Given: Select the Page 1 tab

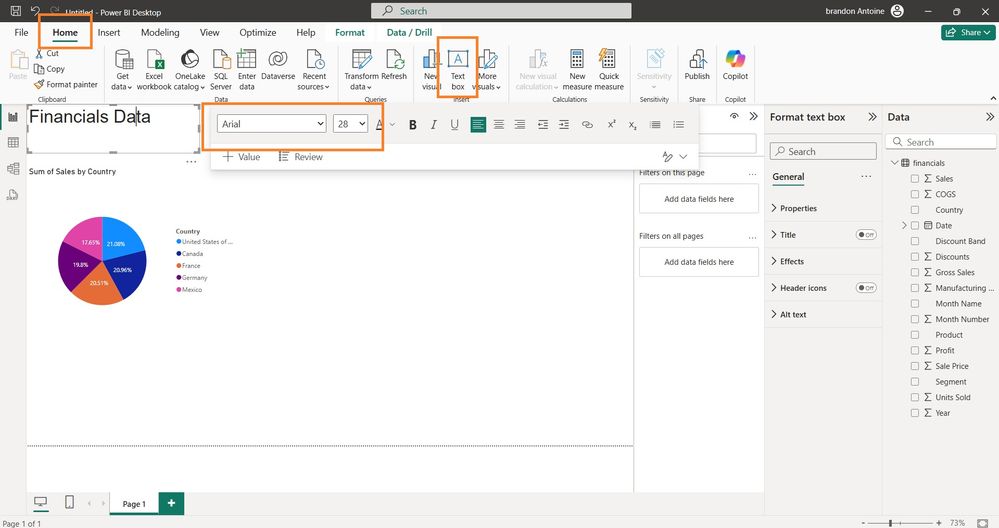Looking at the screenshot, I should pos(134,504).
